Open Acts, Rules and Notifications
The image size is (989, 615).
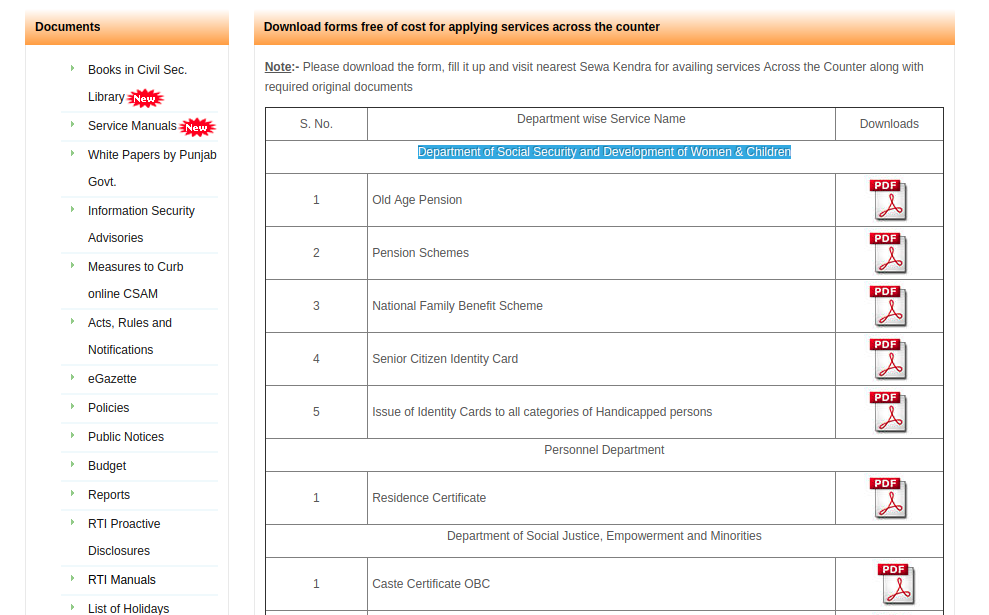tap(130, 323)
